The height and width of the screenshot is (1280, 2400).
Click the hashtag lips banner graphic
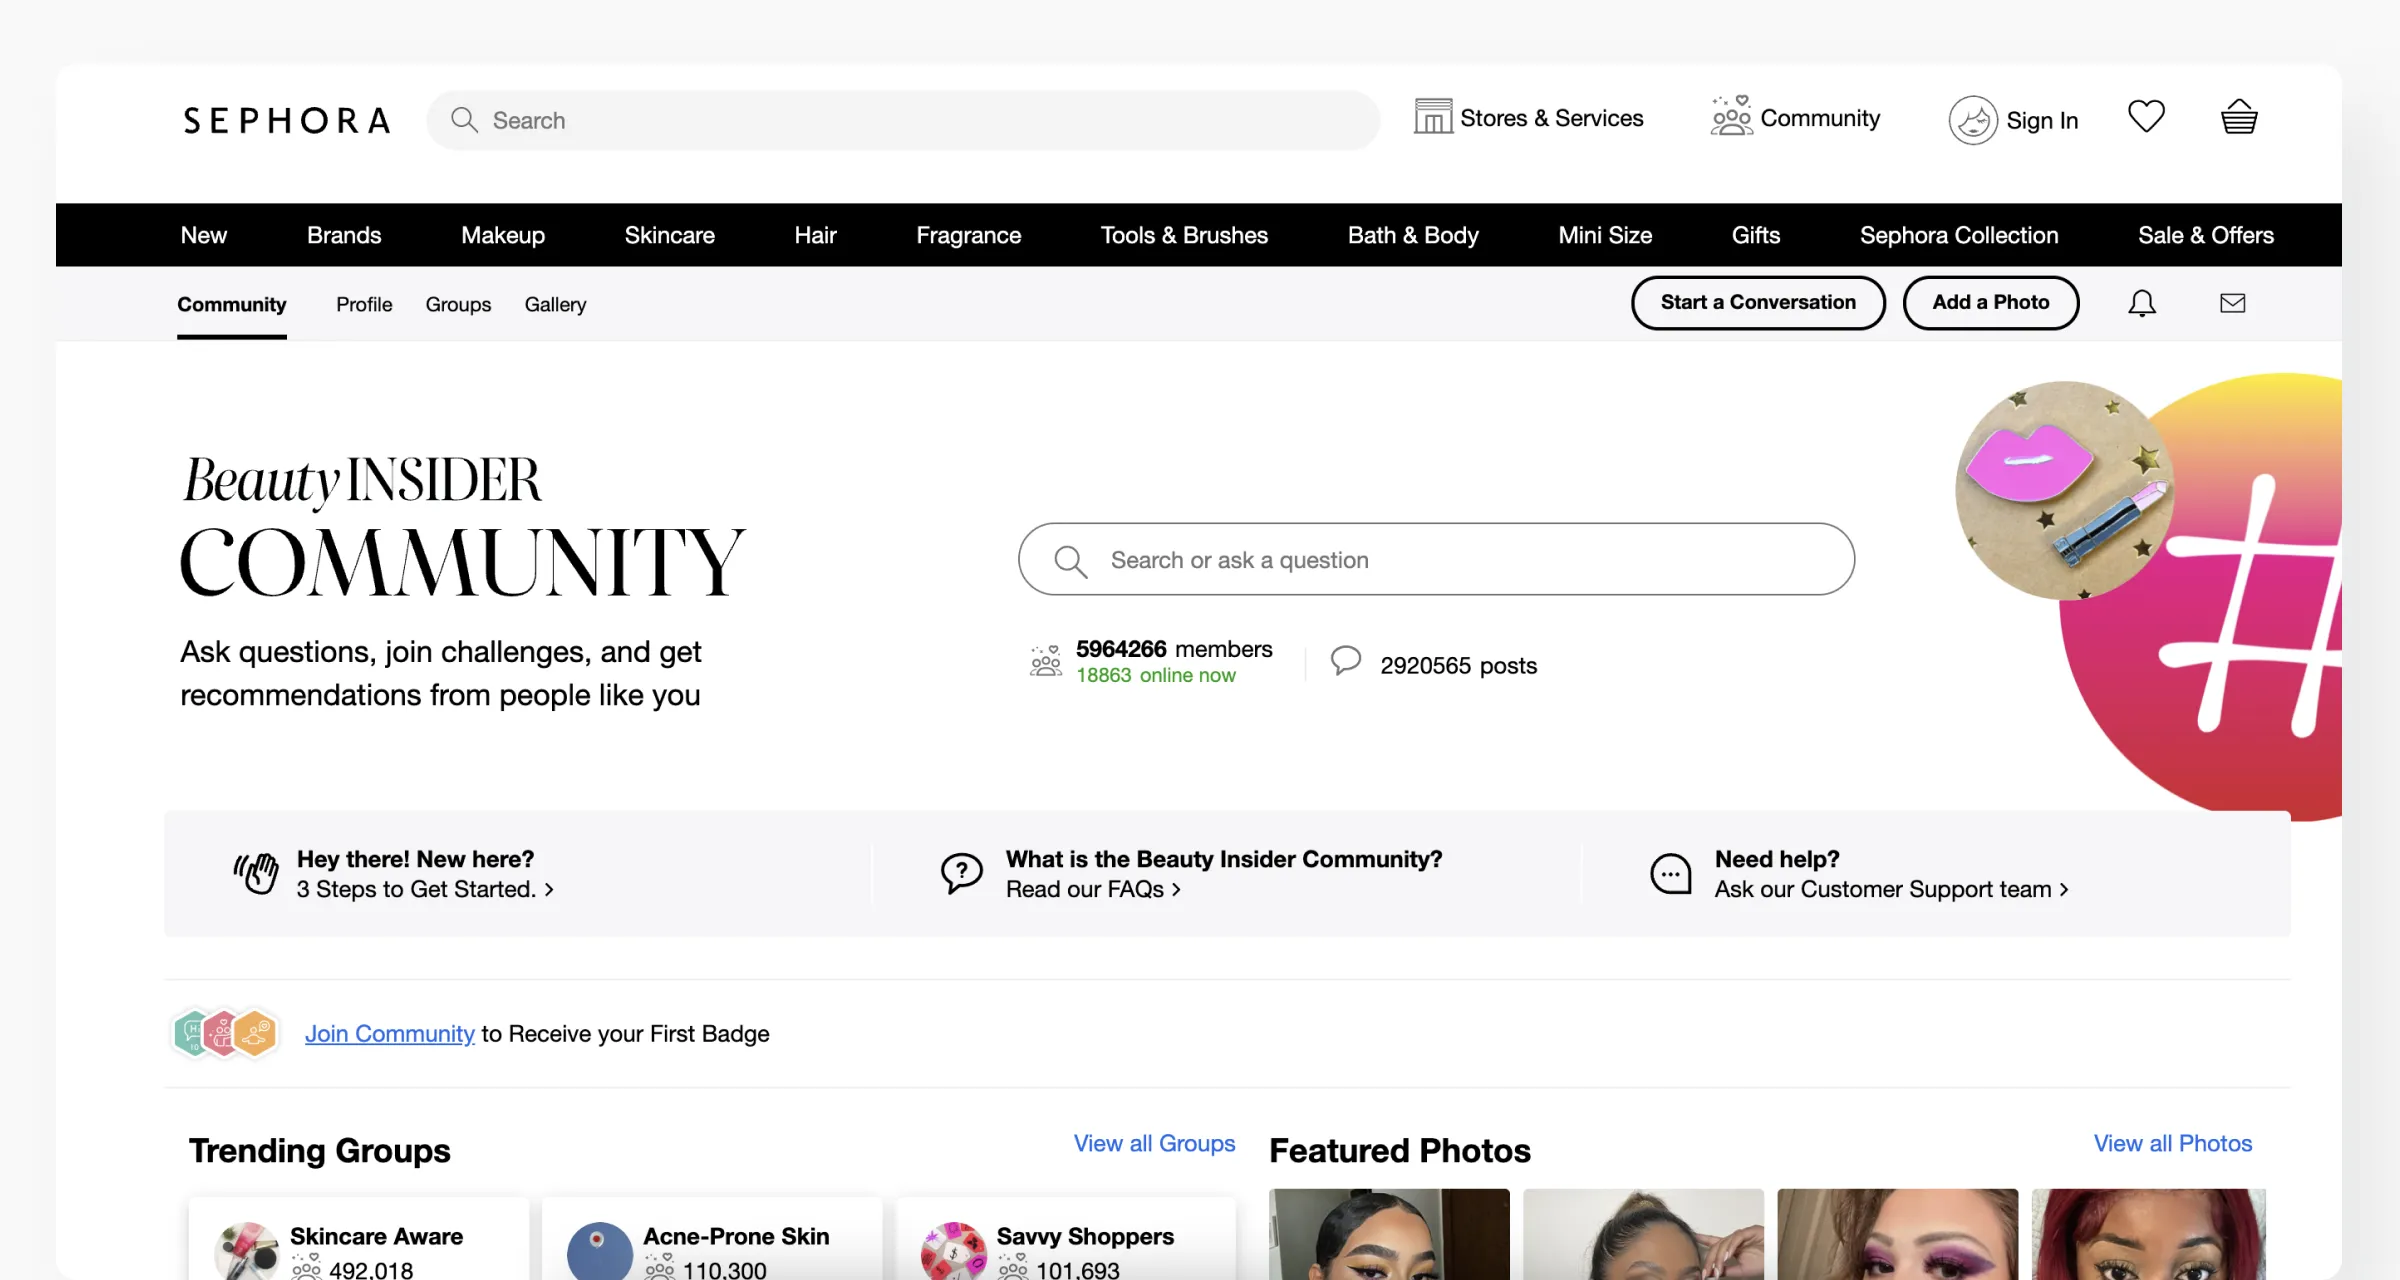pos(2150,596)
